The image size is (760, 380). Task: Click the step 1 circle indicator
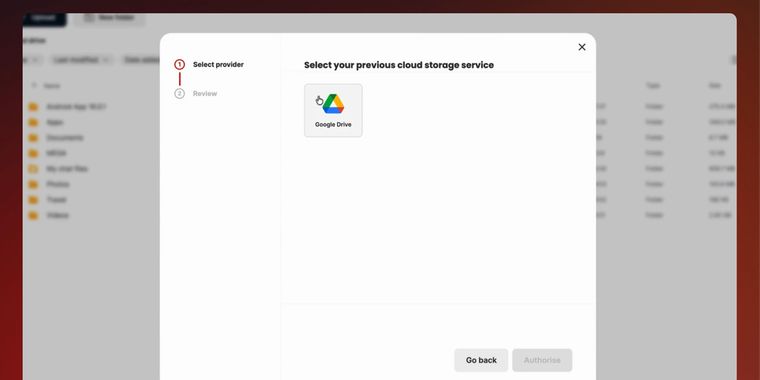[x=179, y=64]
